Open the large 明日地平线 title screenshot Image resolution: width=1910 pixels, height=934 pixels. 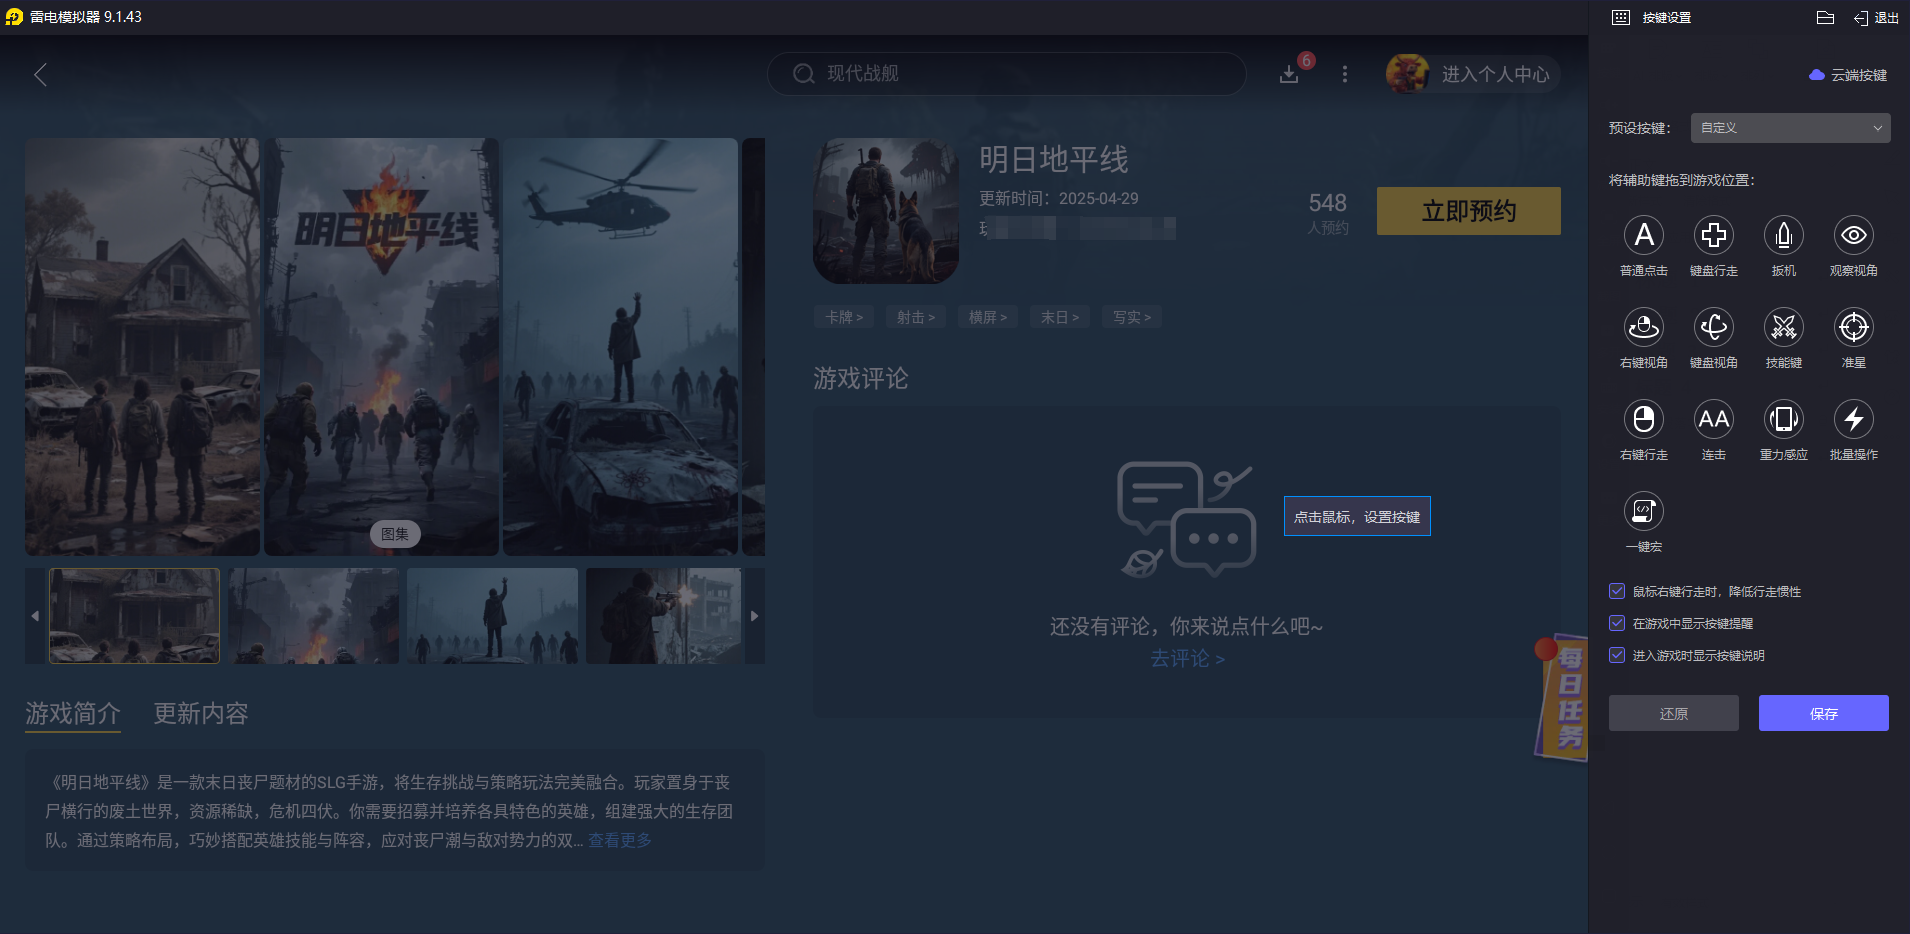click(381, 346)
